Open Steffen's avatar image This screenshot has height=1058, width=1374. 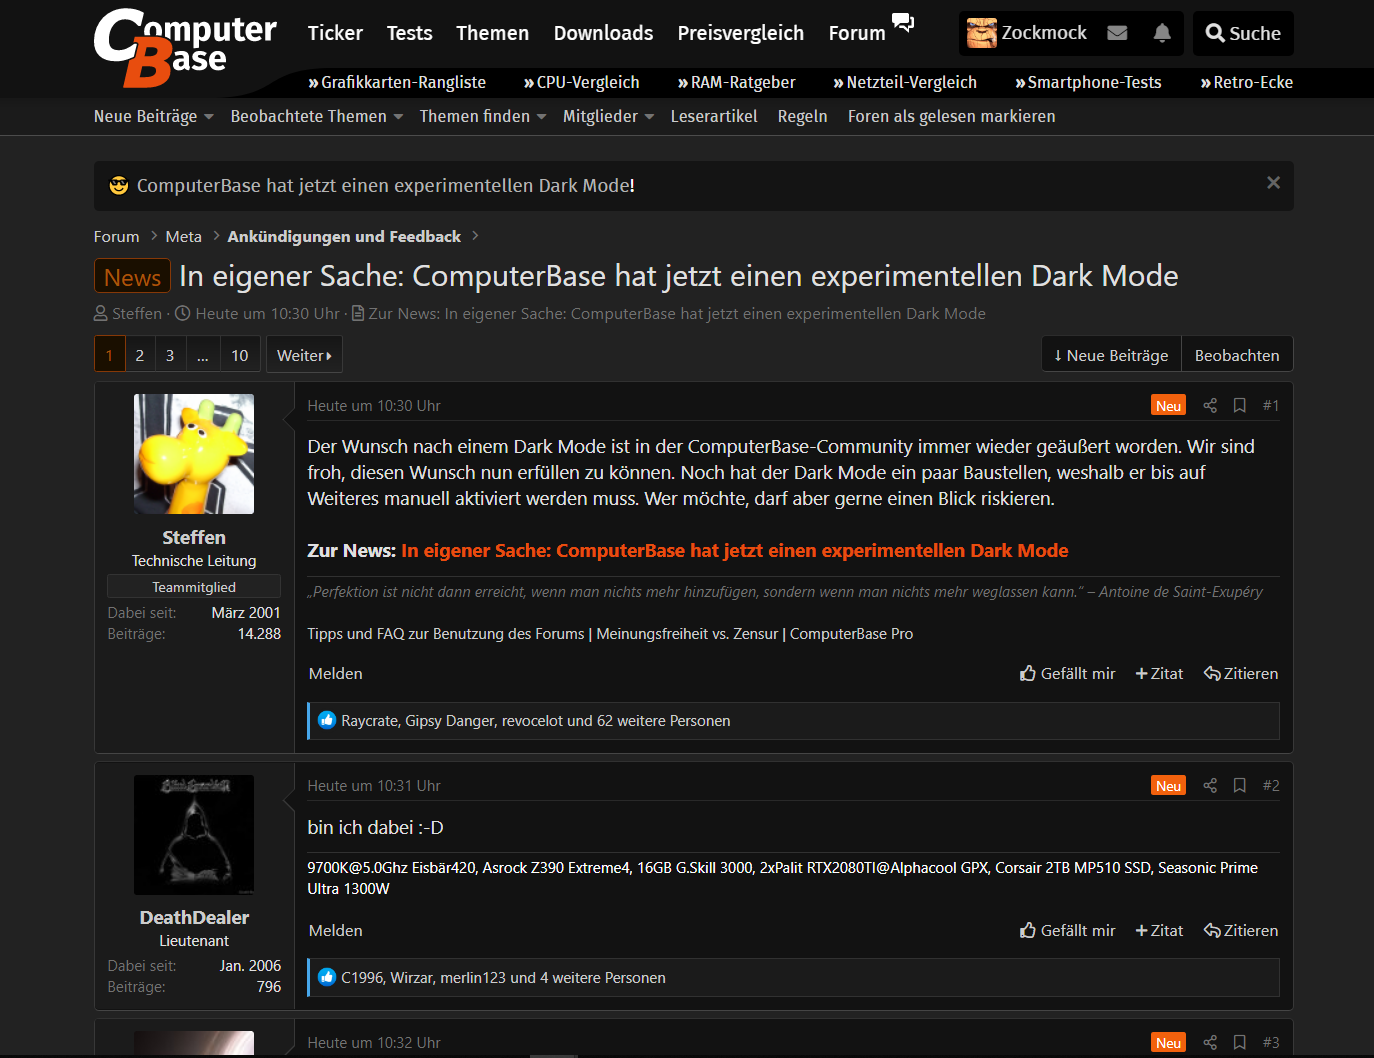pos(194,454)
